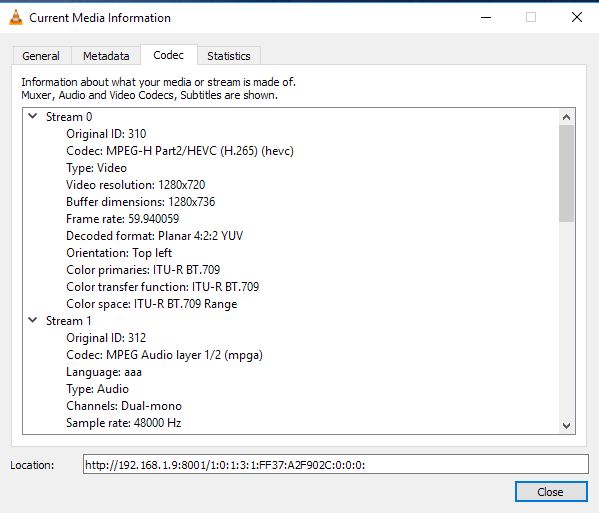Click the Close button
This screenshot has width=599, height=513.
point(551,492)
